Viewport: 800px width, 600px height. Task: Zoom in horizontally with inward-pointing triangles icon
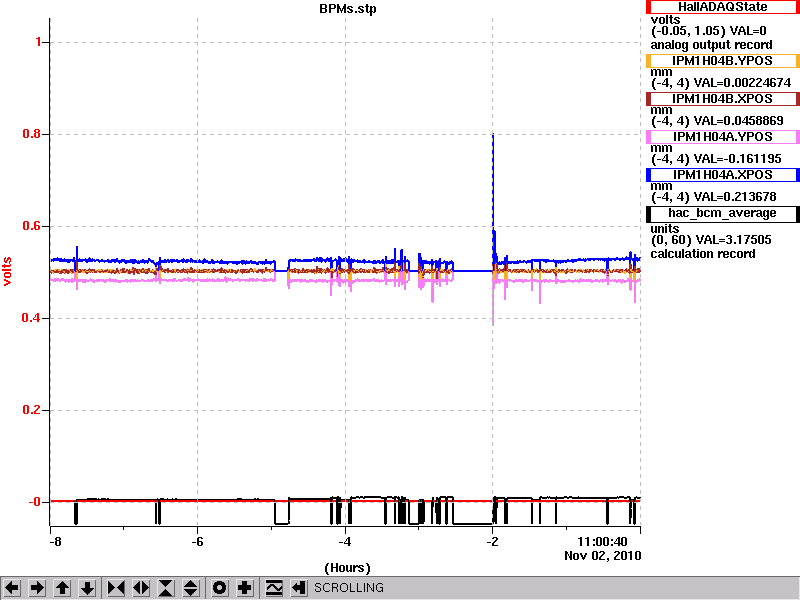(x=116, y=588)
